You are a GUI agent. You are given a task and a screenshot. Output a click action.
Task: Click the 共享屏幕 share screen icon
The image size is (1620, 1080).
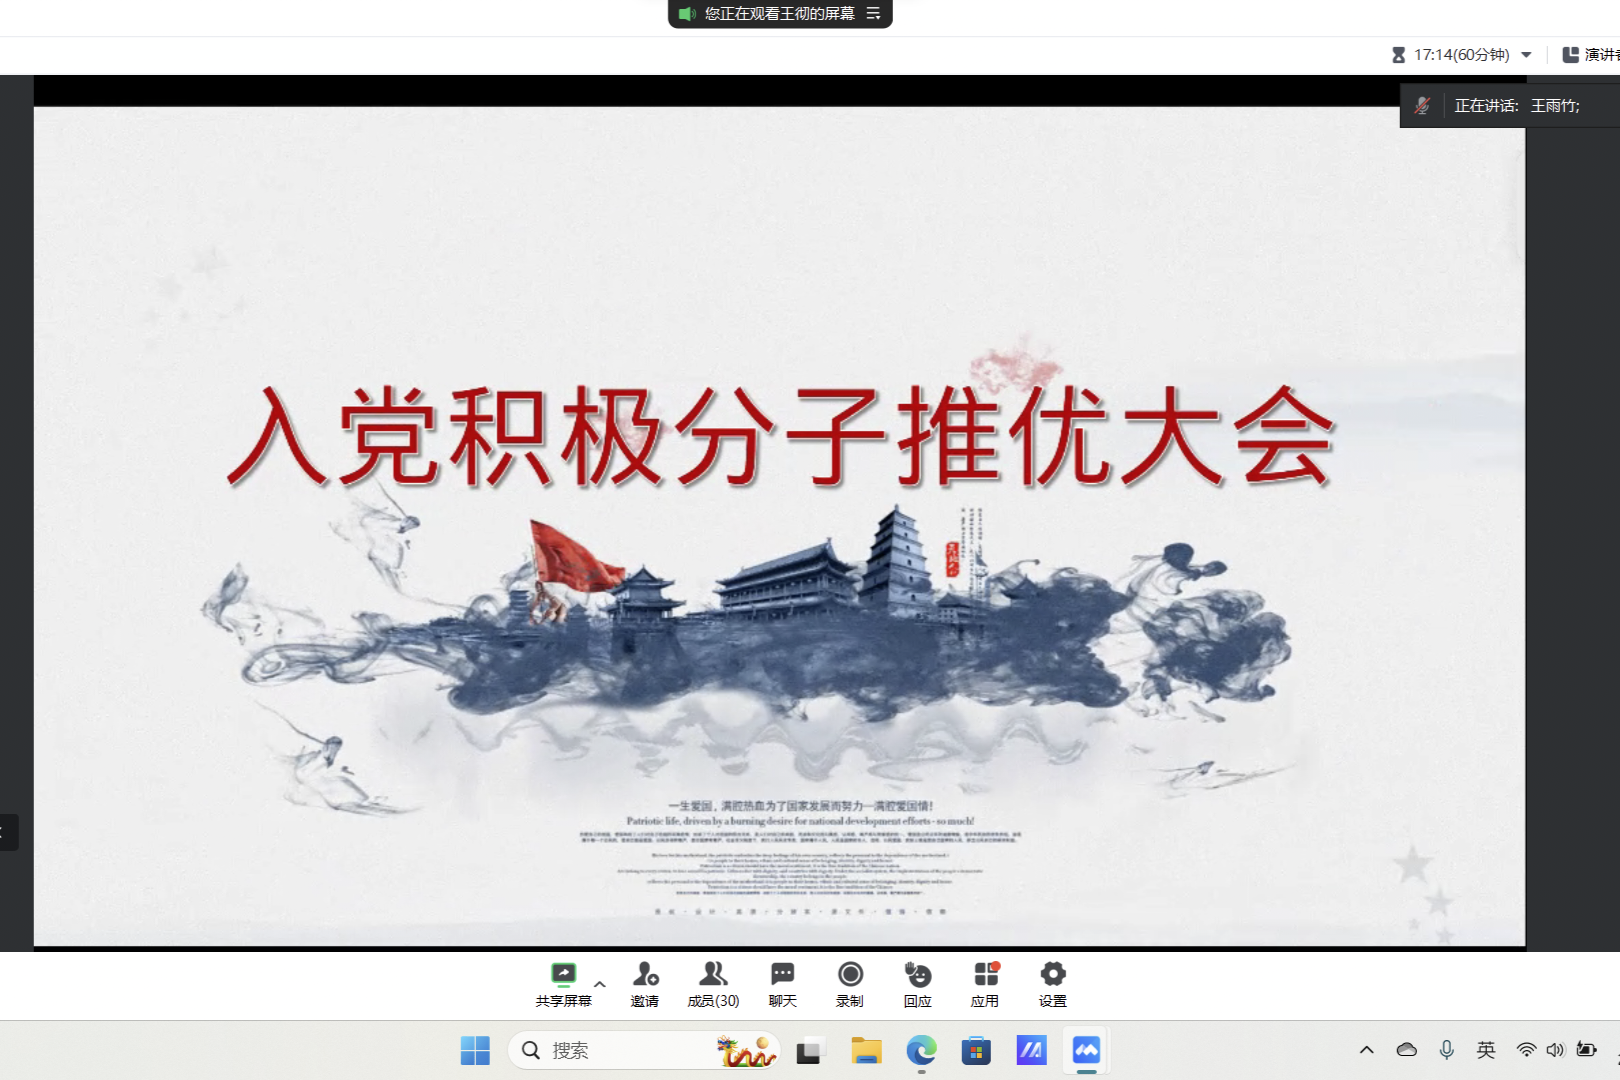tap(563, 975)
